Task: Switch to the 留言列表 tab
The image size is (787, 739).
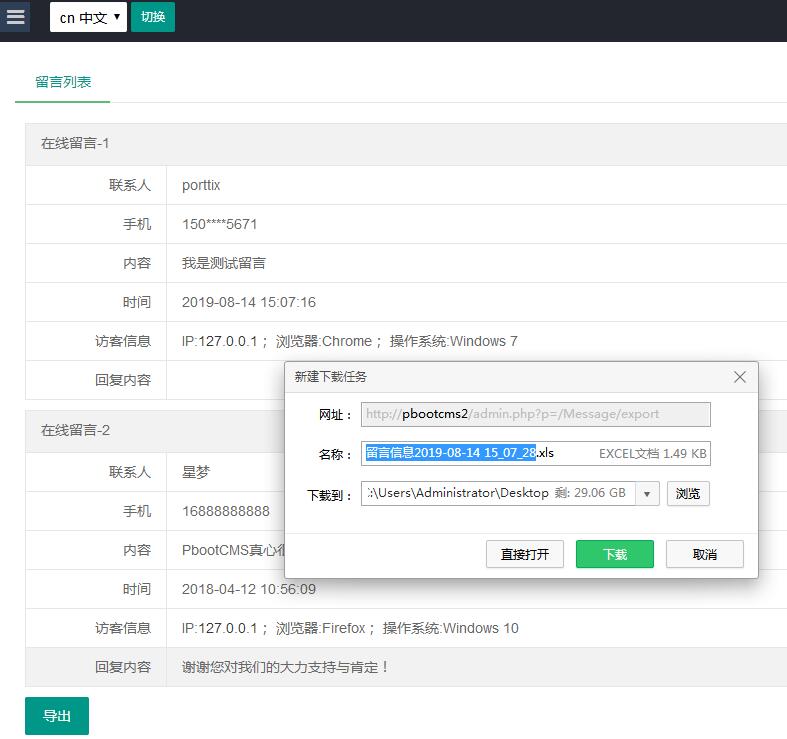Action: click(63, 82)
